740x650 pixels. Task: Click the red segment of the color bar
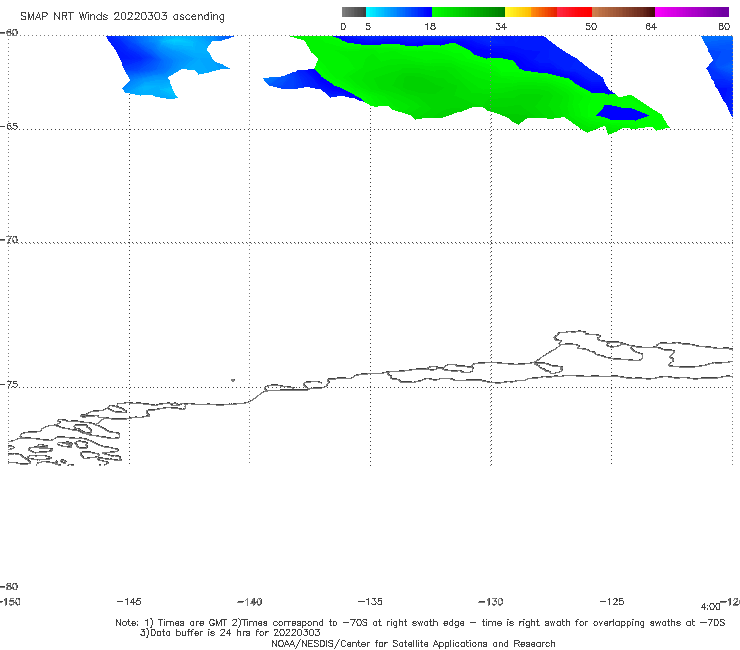click(x=574, y=12)
